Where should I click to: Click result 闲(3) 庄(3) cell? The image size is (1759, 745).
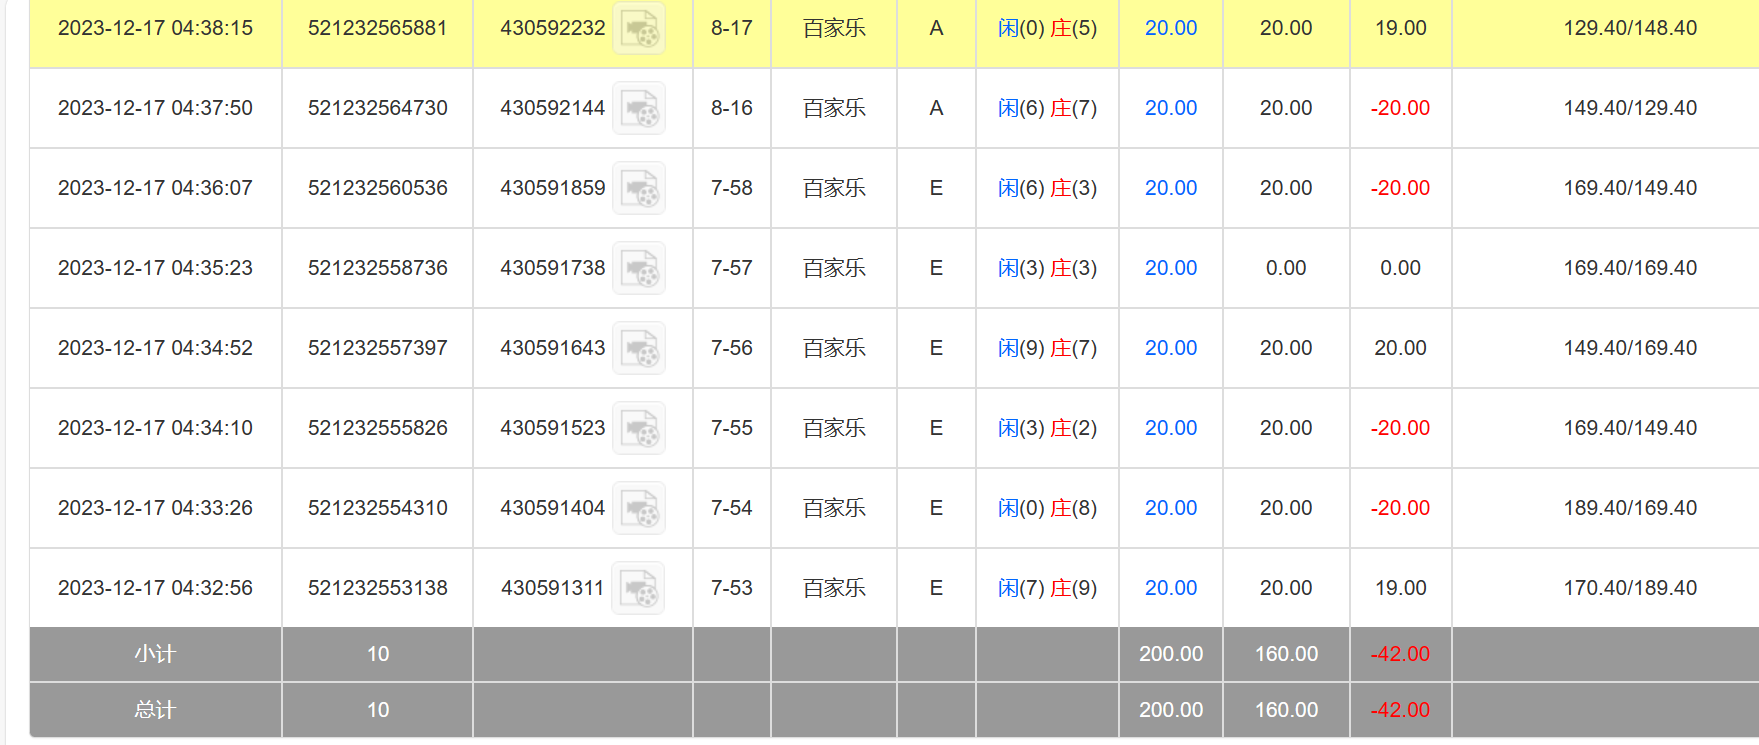point(1047,268)
